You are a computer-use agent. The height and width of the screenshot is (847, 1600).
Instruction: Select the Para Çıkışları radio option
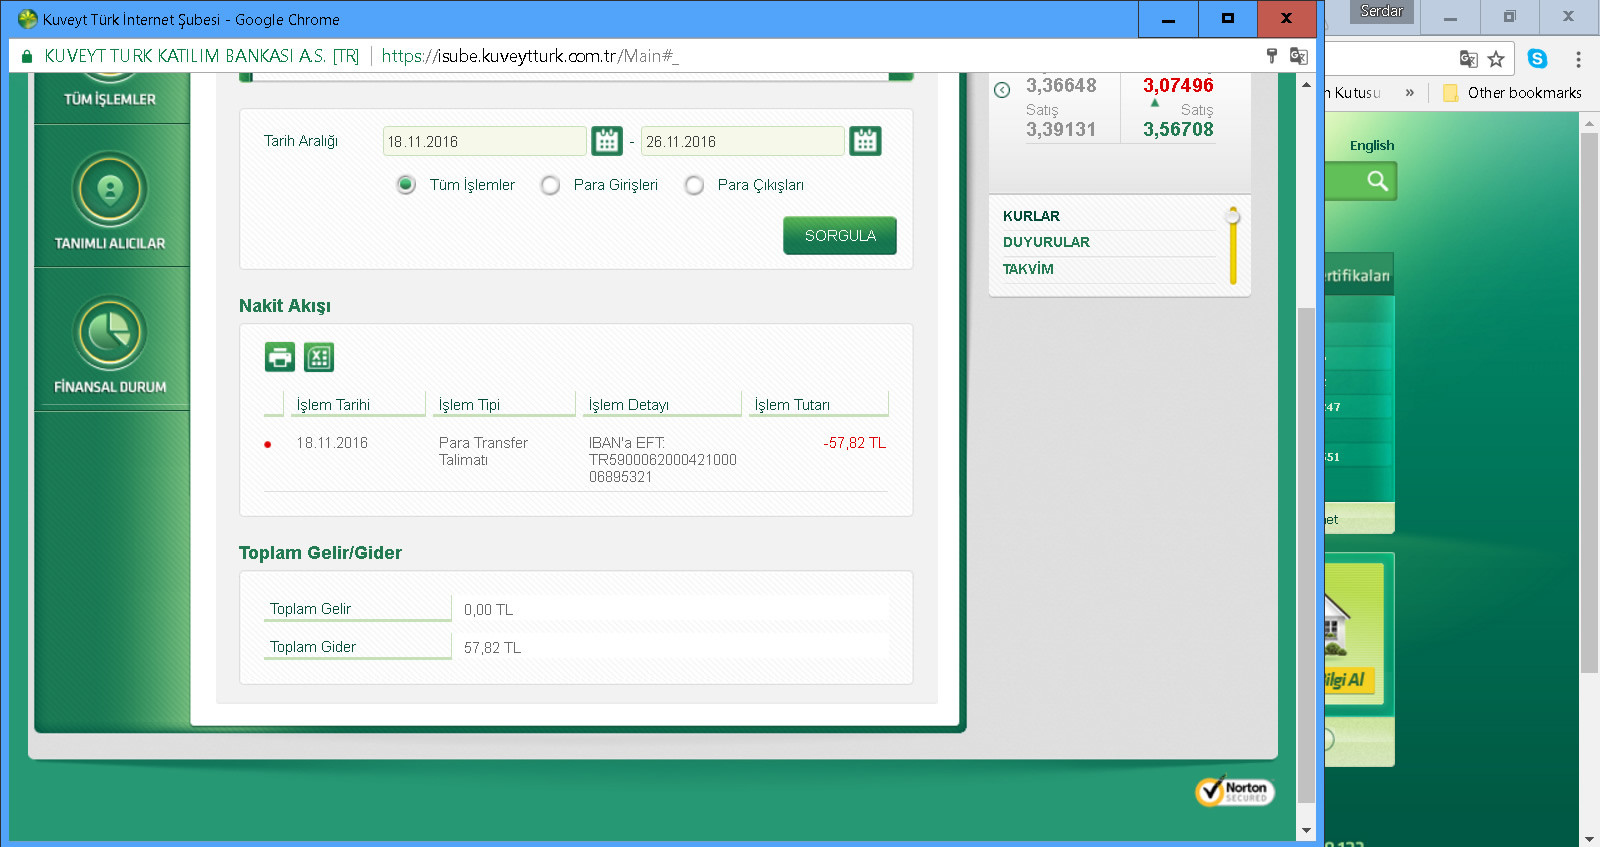pyautogui.click(x=694, y=185)
